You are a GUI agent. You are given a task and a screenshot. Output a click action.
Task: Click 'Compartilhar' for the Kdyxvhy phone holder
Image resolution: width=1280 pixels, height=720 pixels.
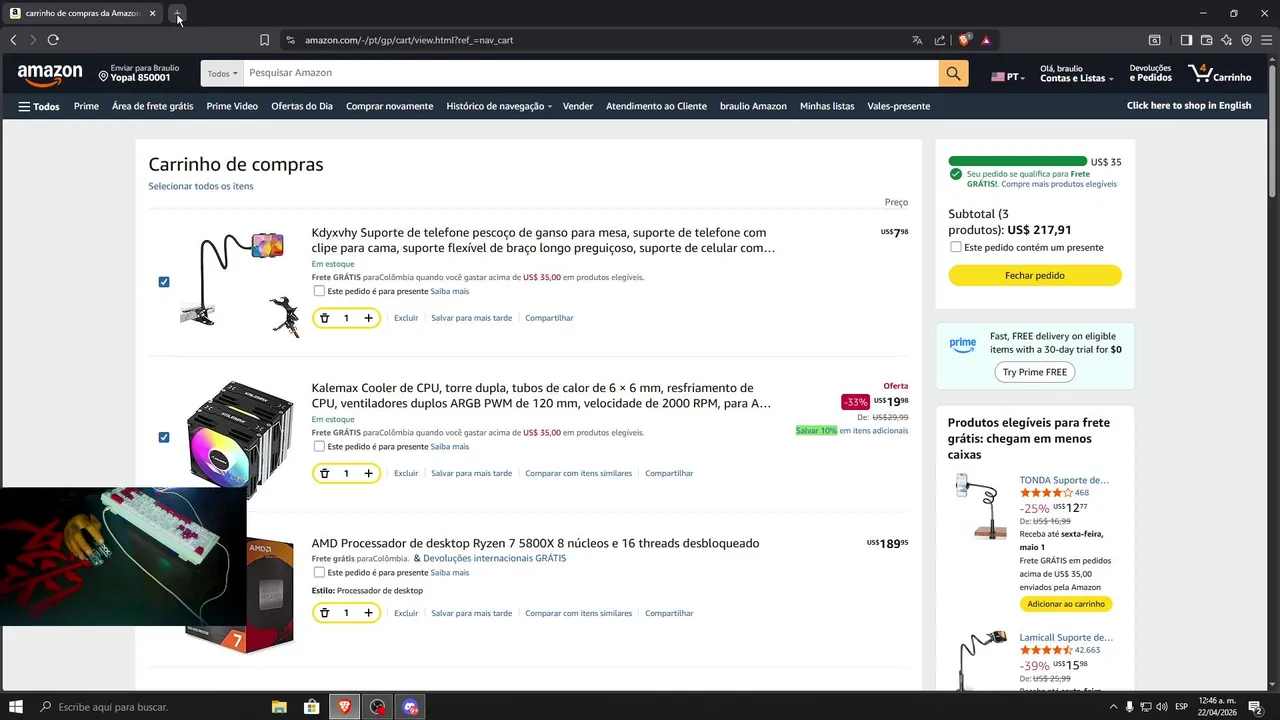(x=549, y=318)
